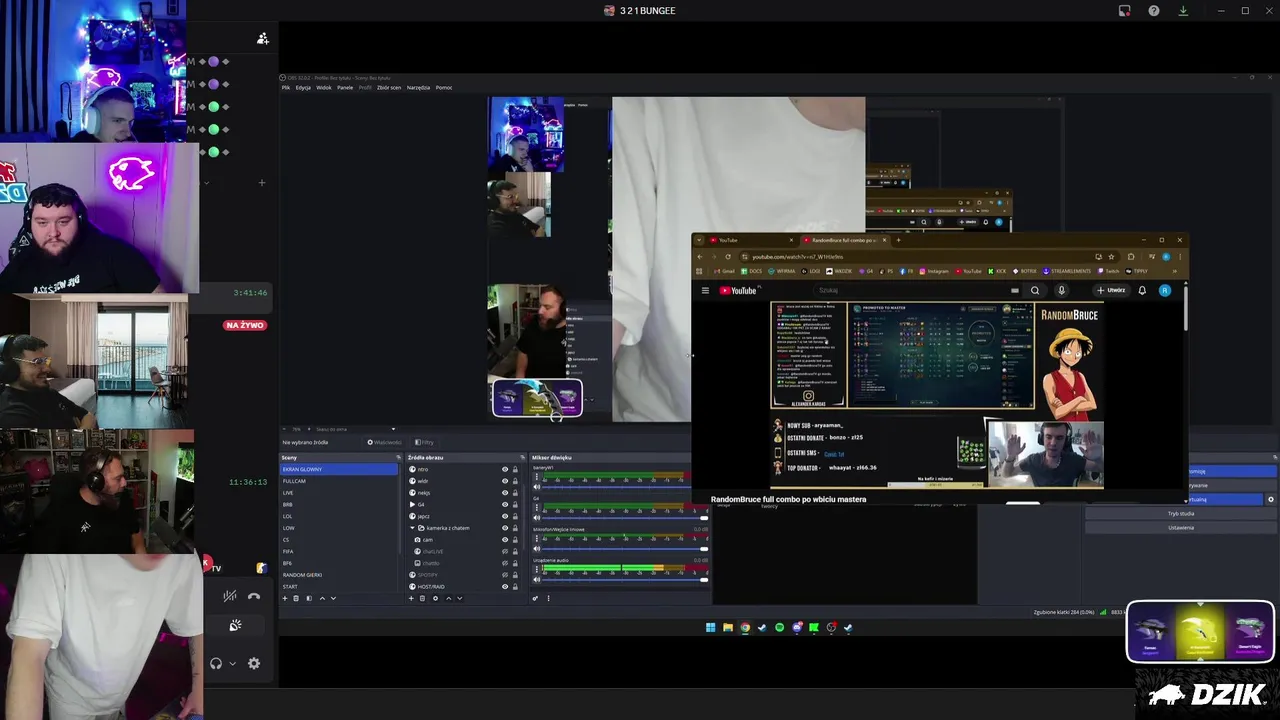
Task: Open the Narzędzia menu in OBS
Action: tap(418, 87)
